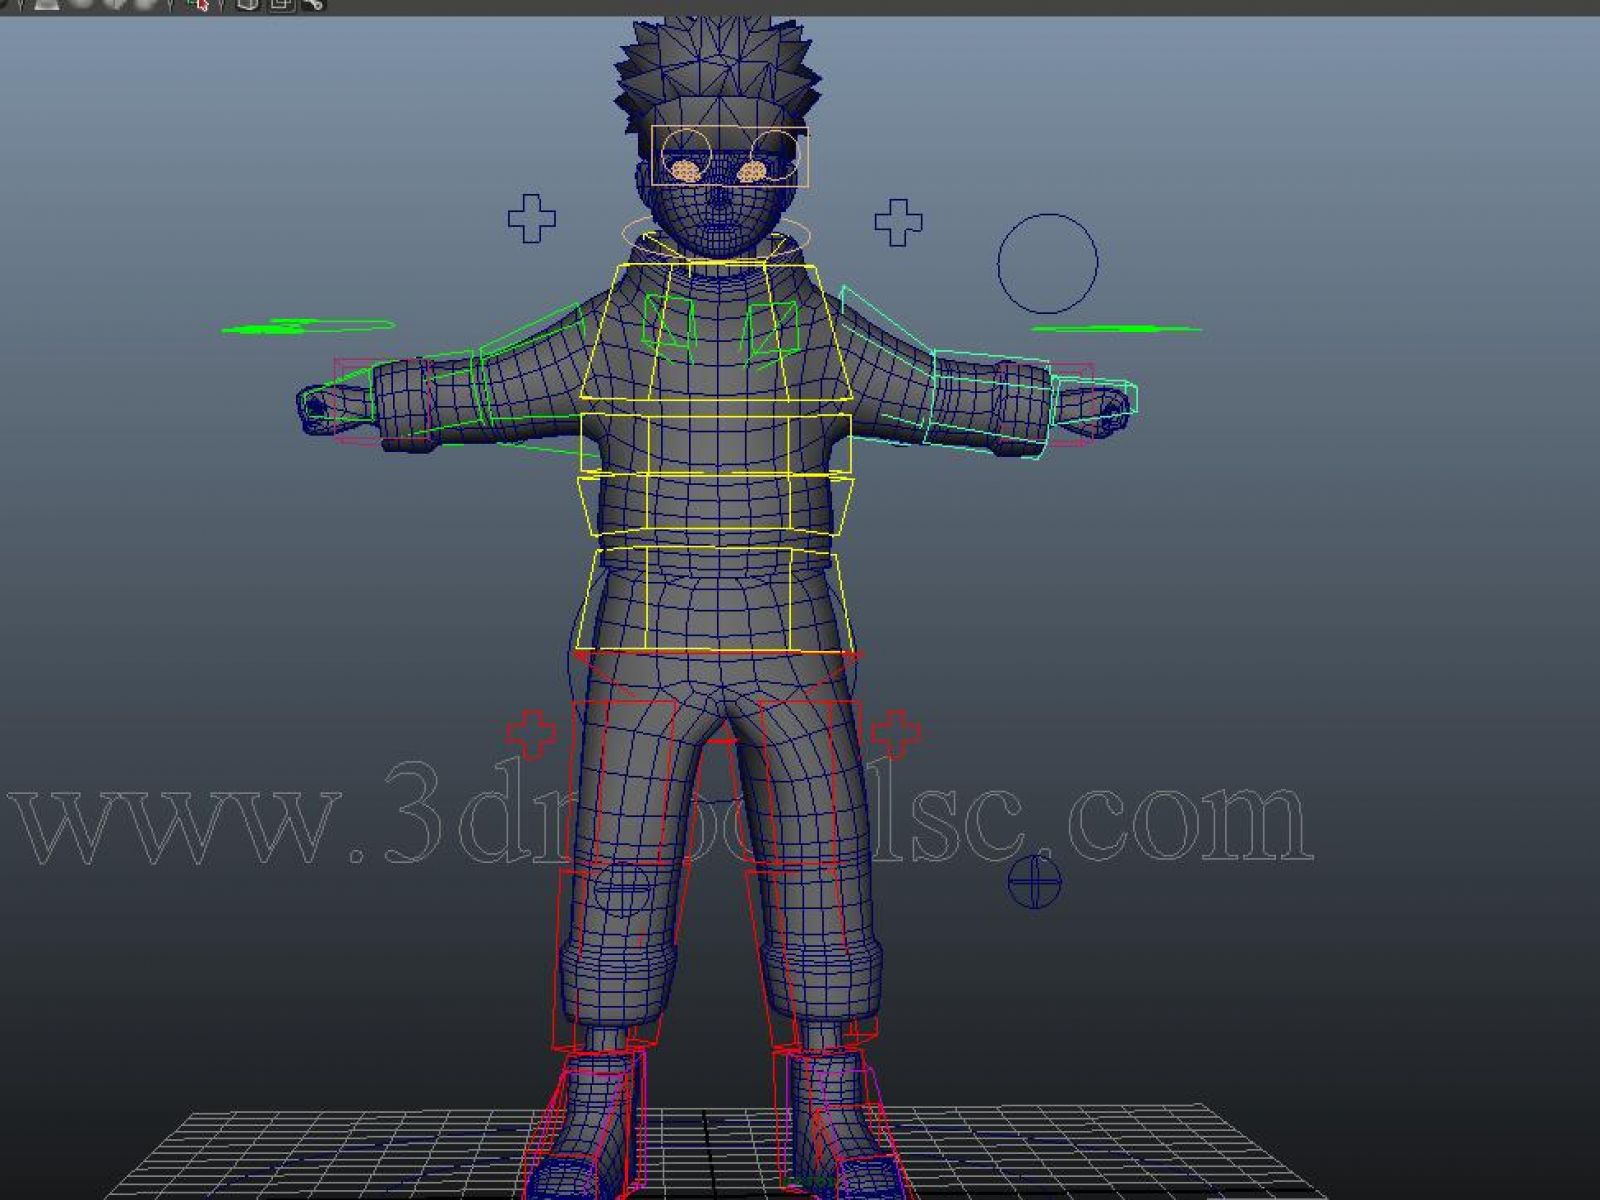Select flat green control above screen-left arm
This screenshot has width=1600, height=1200.
coord(308,326)
